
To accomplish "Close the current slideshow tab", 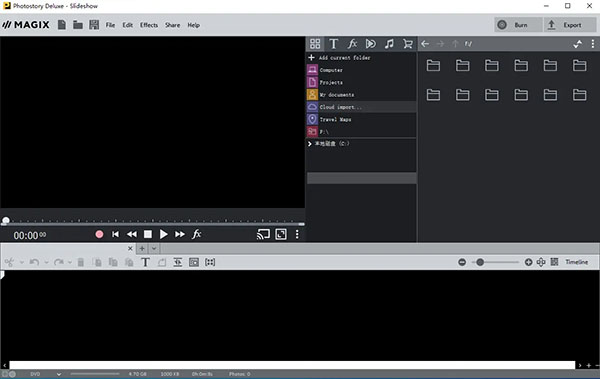I will (x=130, y=248).
